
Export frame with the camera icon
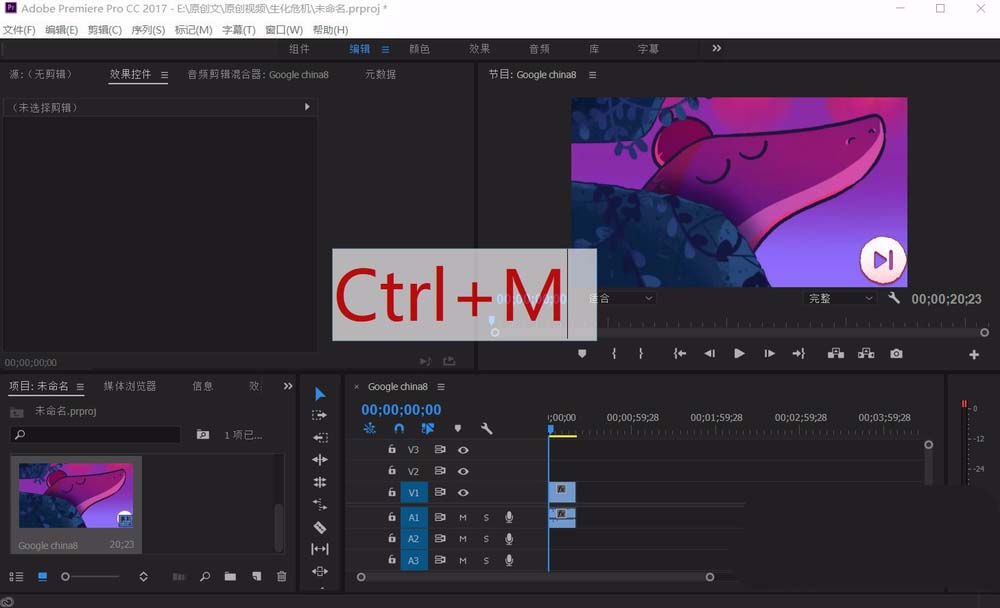(896, 353)
